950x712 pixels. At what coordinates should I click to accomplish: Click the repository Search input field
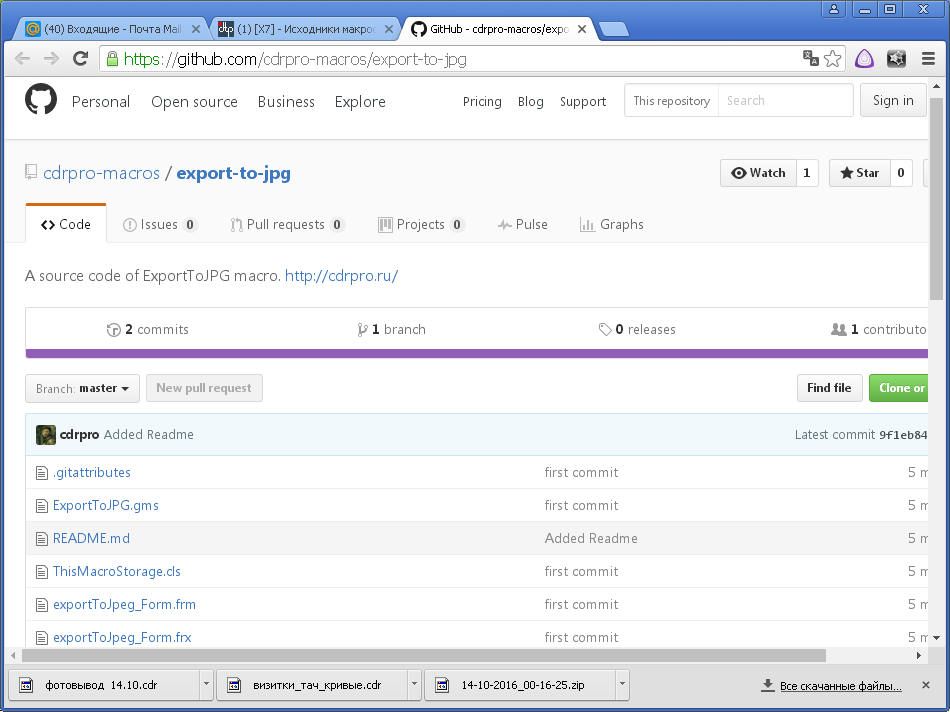pos(785,101)
